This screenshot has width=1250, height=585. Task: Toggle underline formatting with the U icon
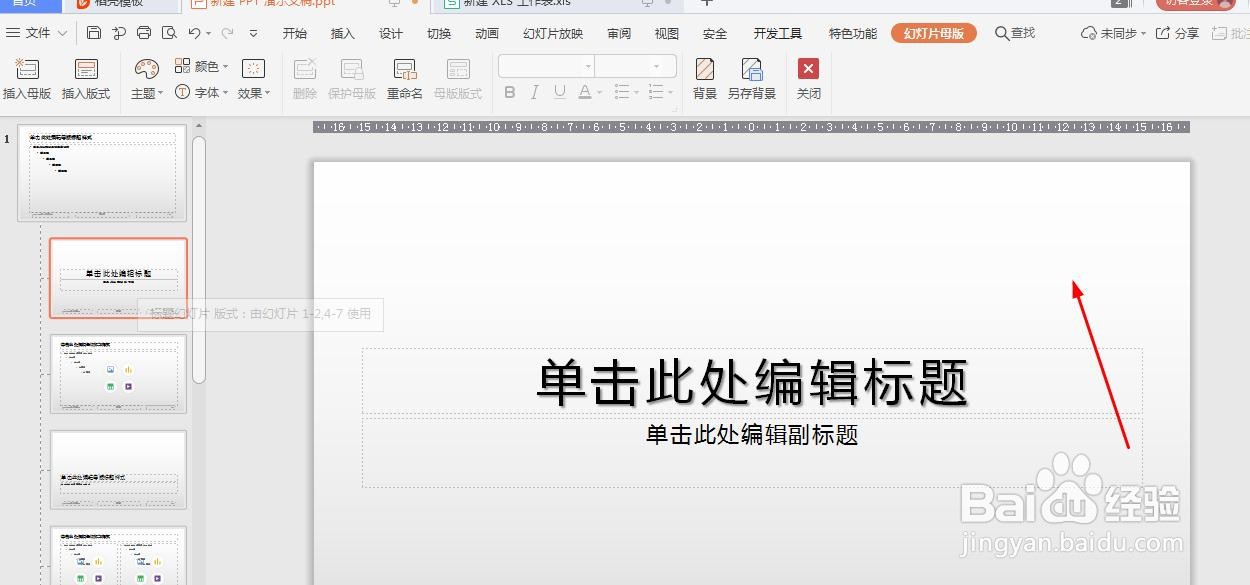(x=561, y=92)
